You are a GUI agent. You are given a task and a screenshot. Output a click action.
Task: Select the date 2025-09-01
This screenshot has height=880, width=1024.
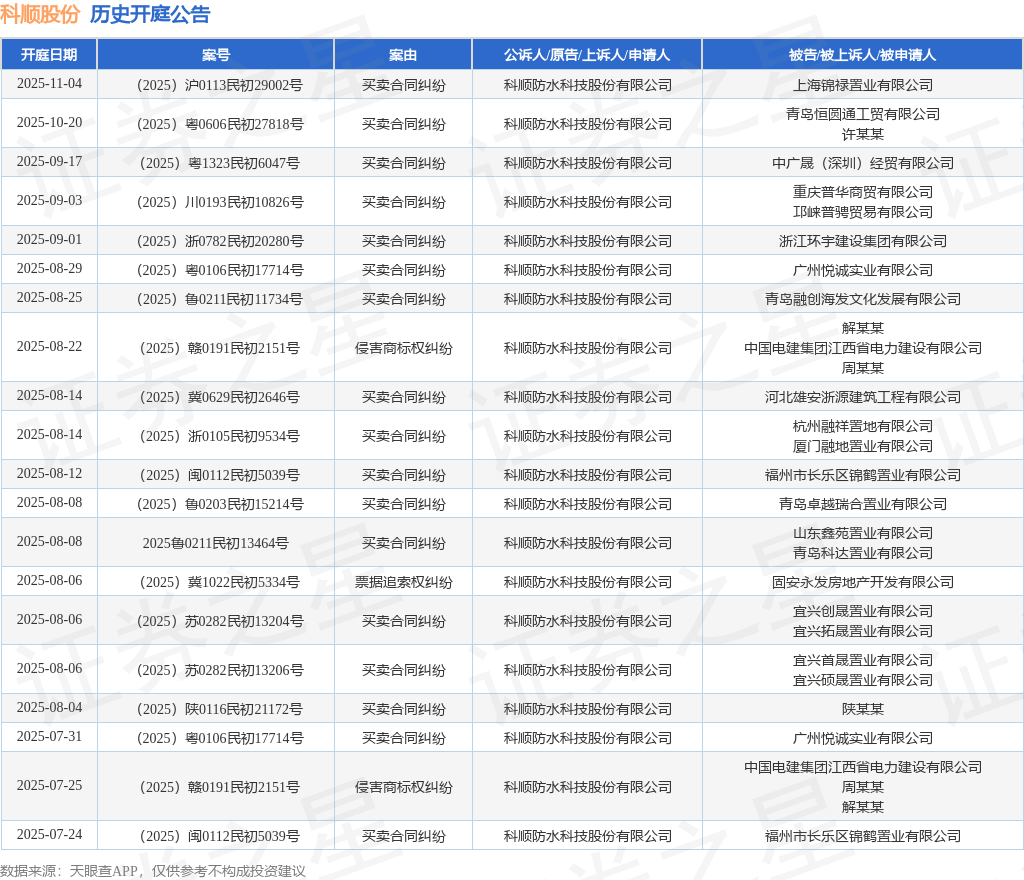[x=49, y=240]
